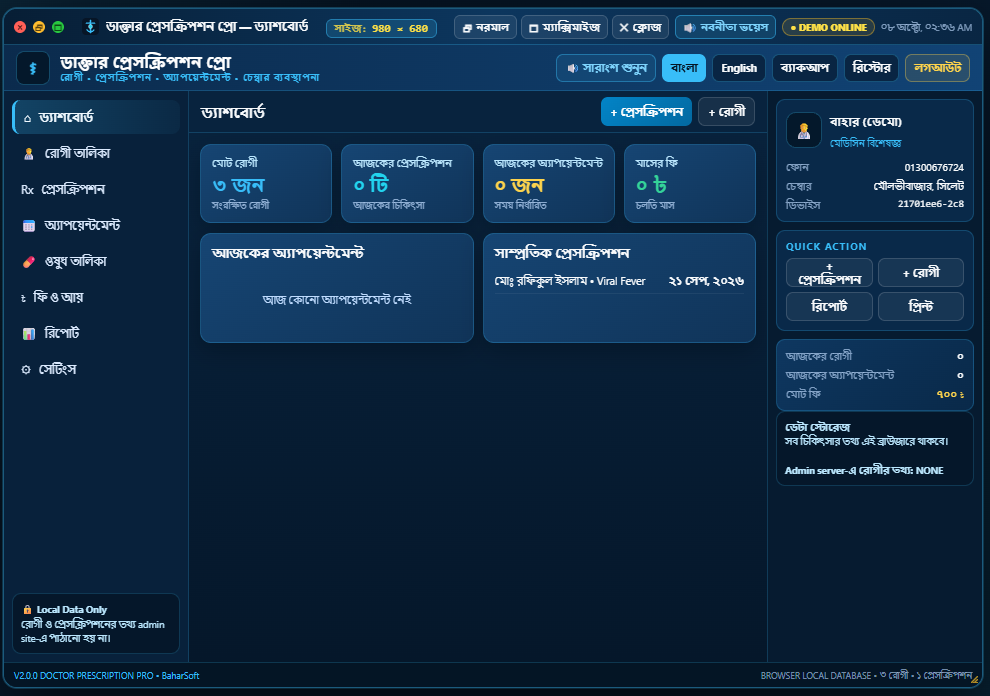
Task: Click the speaker icon on সারাংশ শুনুন
Action: pos(572,68)
